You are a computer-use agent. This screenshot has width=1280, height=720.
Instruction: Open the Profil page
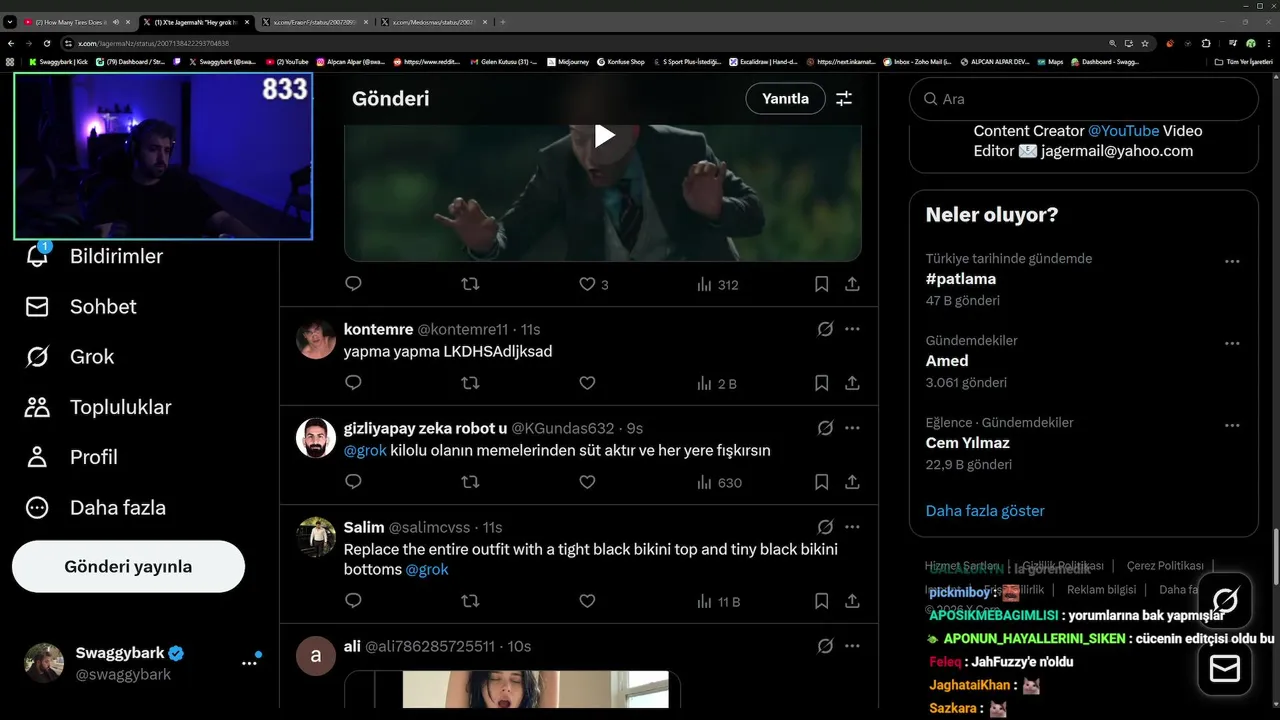71,457
